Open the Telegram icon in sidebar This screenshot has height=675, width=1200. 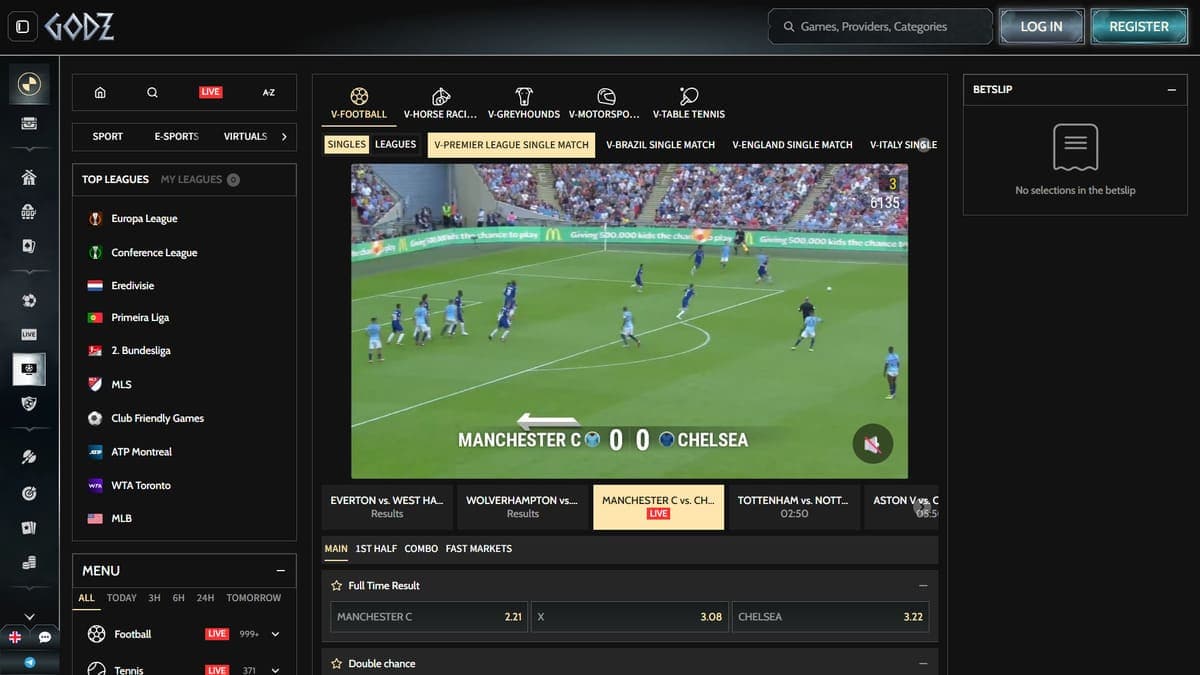[x=29, y=662]
